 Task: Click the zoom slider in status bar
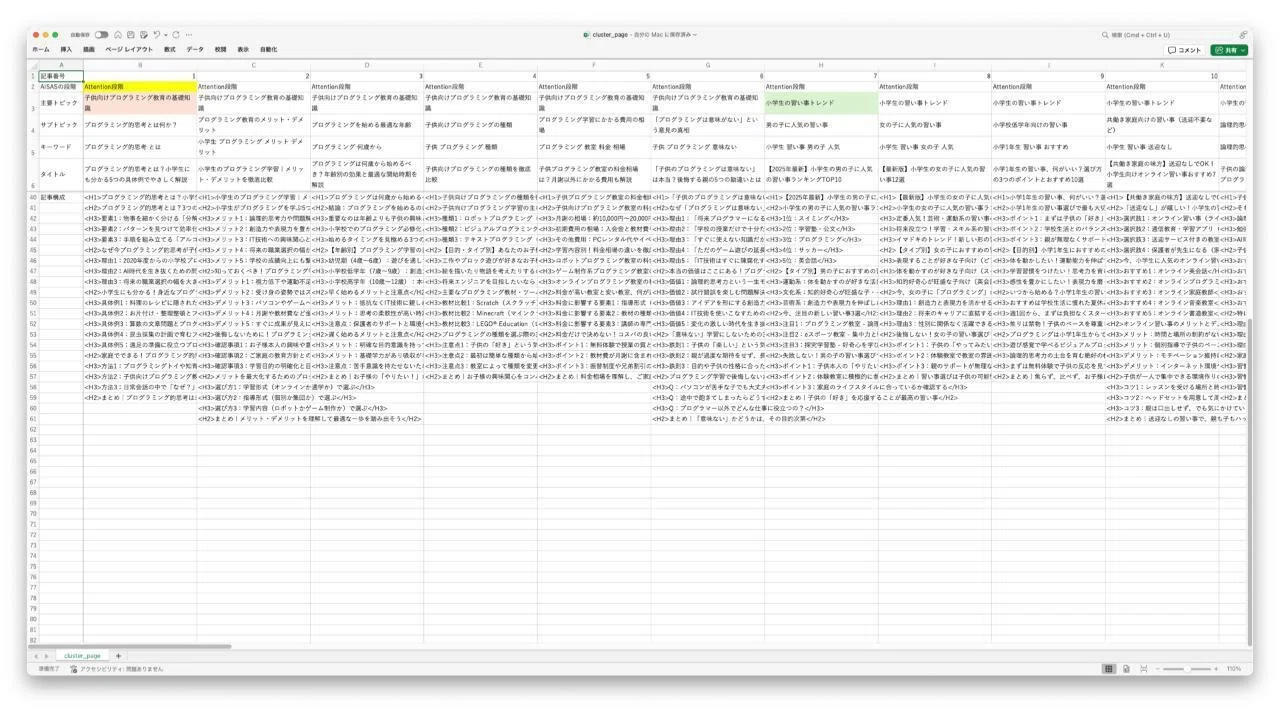1188,669
